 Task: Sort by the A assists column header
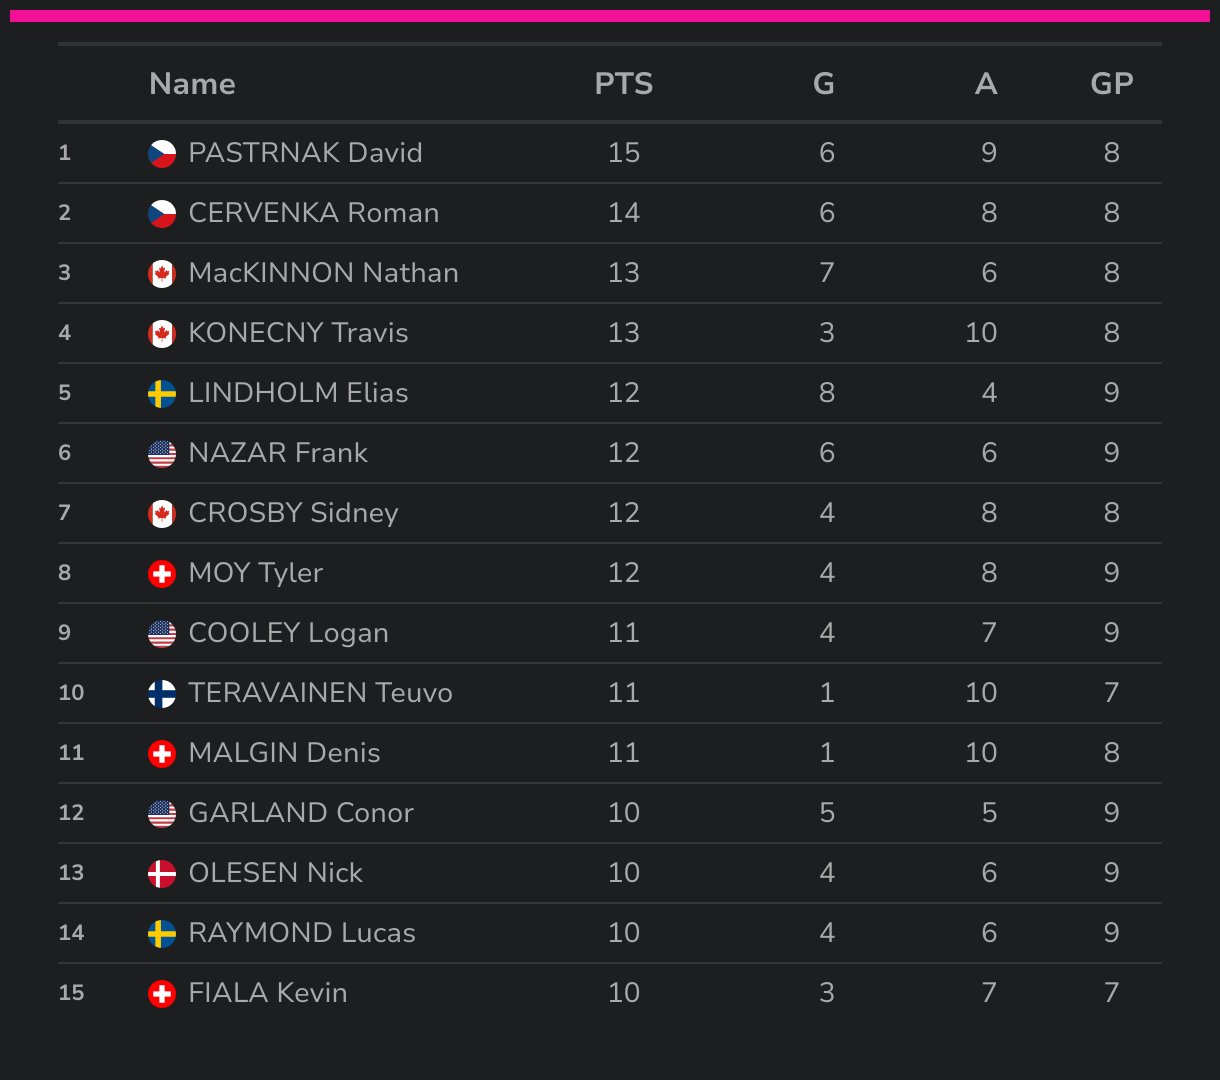pyautogui.click(x=986, y=84)
